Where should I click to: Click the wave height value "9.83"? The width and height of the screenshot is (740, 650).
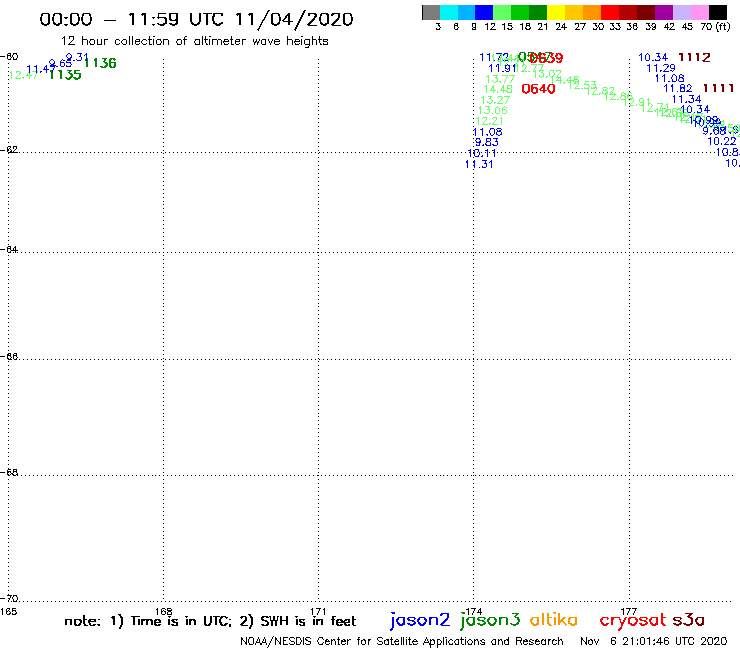point(487,142)
